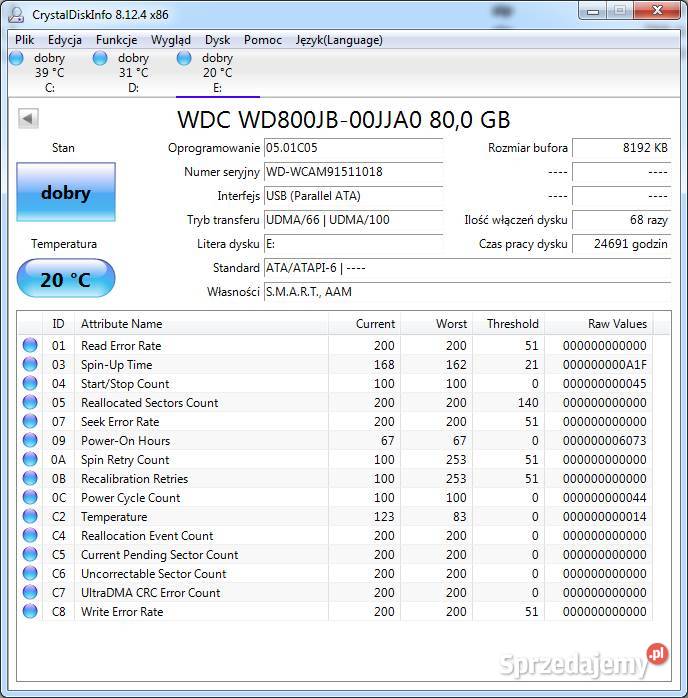Open the Funkcje menu

coord(116,40)
